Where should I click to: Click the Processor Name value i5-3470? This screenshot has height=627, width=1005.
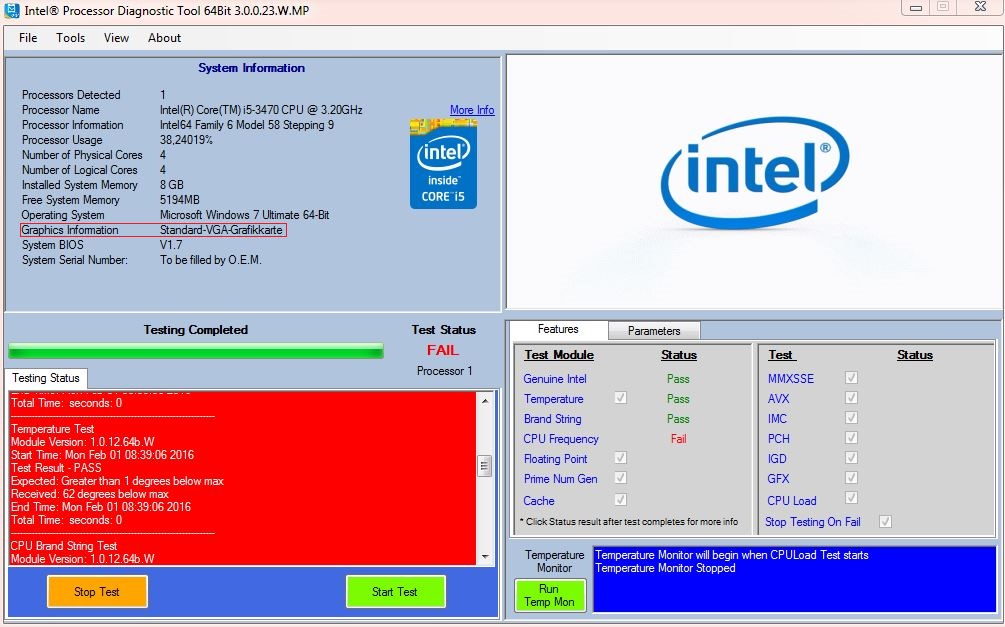click(261, 110)
